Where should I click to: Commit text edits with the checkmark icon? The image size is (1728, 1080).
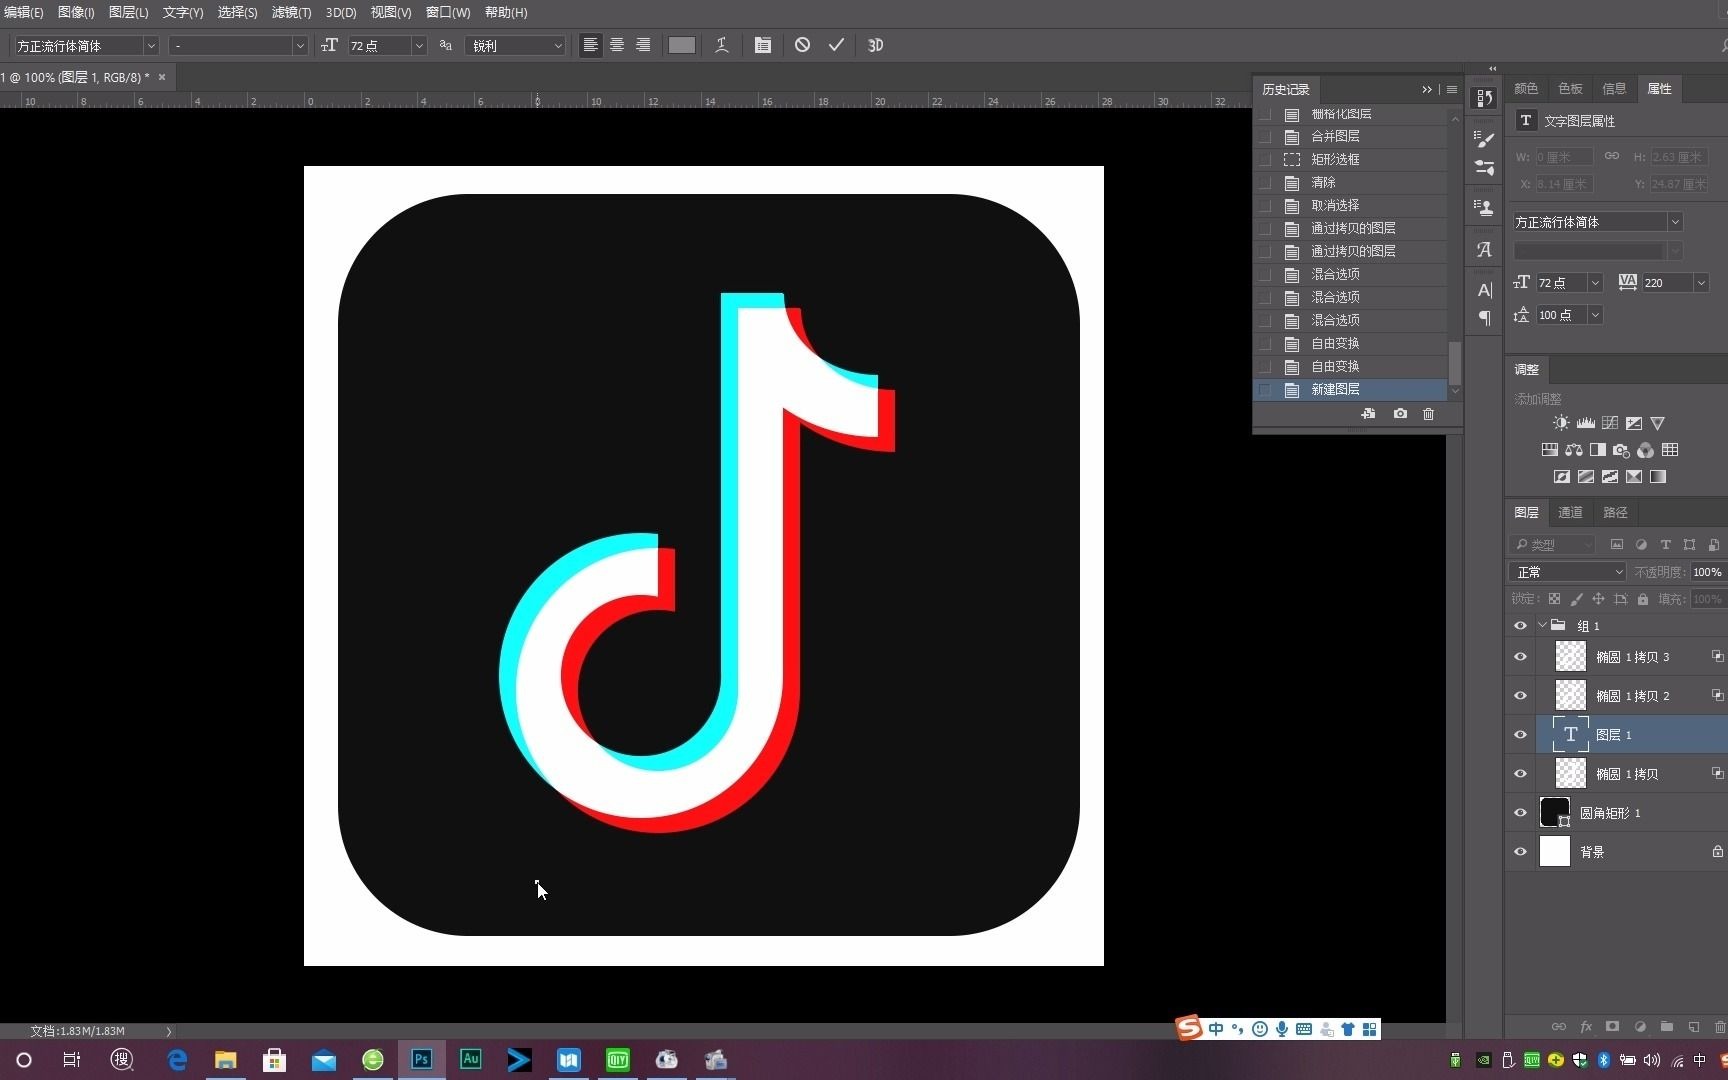[x=836, y=45]
